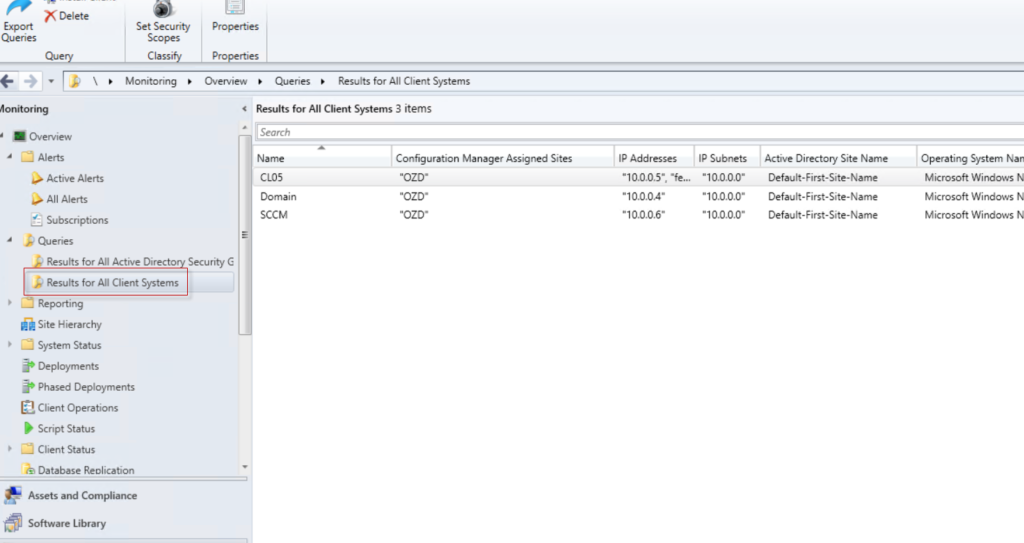The width and height of the screenshot is (1024, 543).
Task: Select the CL05 result row
Action: [639, 177]
